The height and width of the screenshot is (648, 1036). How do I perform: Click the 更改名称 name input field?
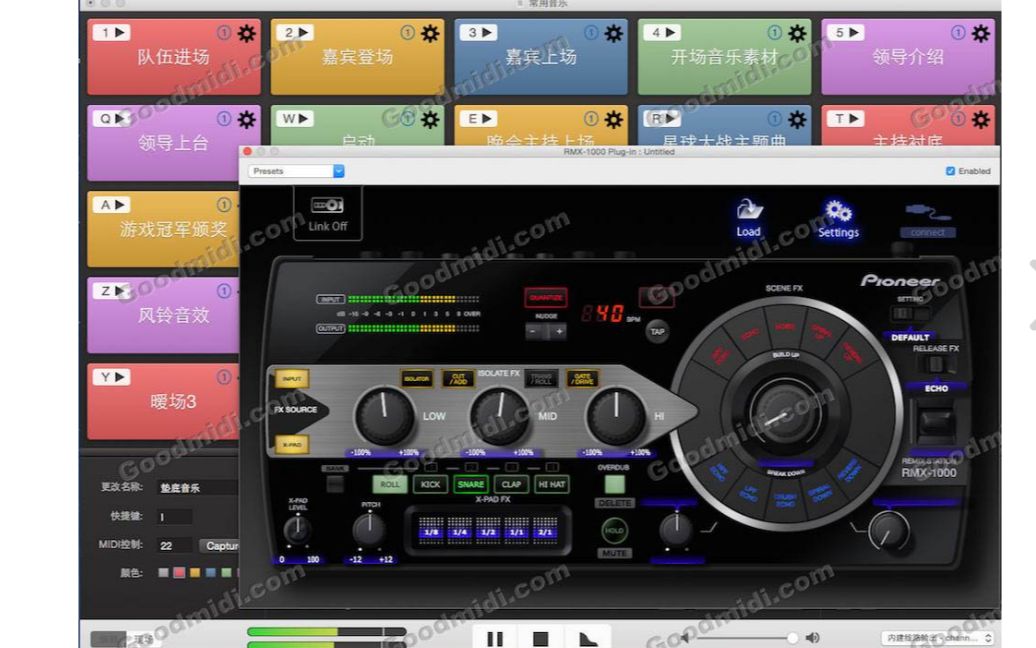coord(197,487)
